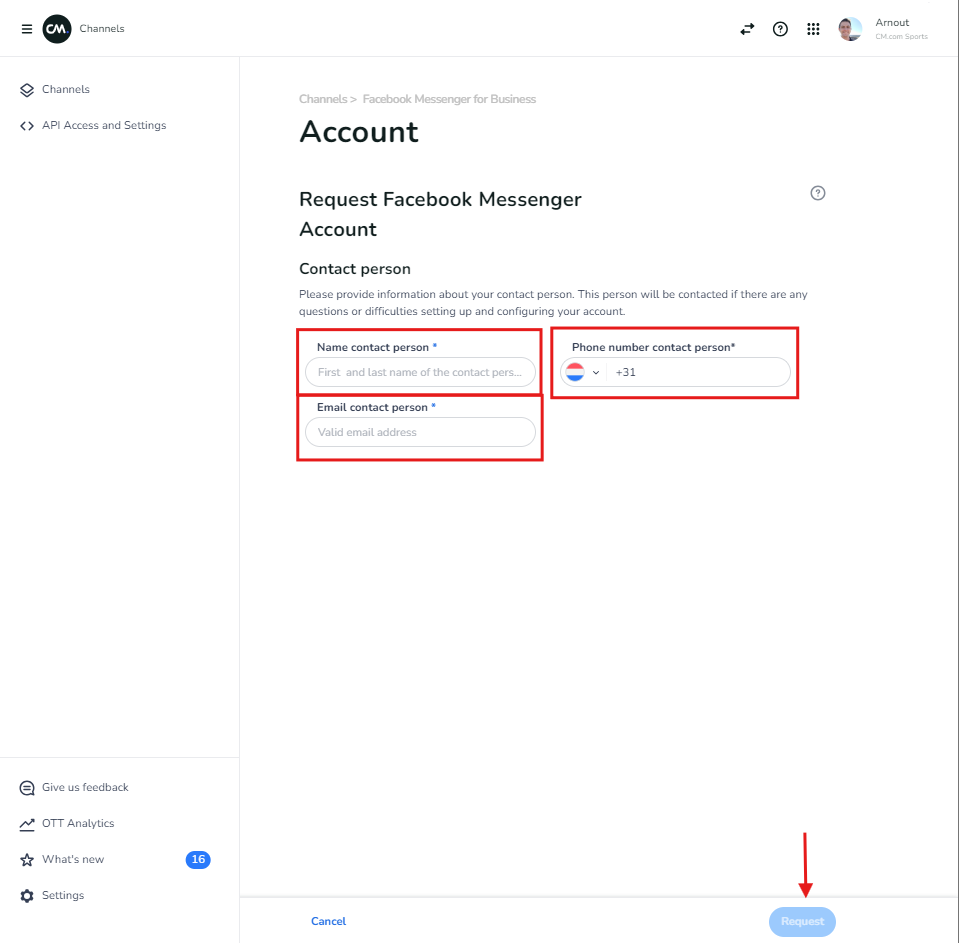The width and height of the screenshot is (959, 943).
Task: Click the Cancel link
Action: point(328,921)
